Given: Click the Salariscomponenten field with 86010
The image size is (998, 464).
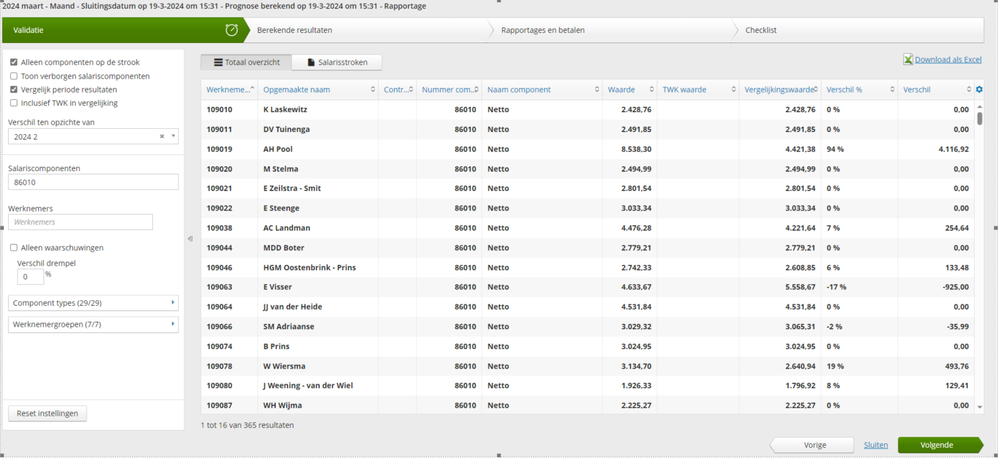Looking at the screenshot, I should (93, 182).
